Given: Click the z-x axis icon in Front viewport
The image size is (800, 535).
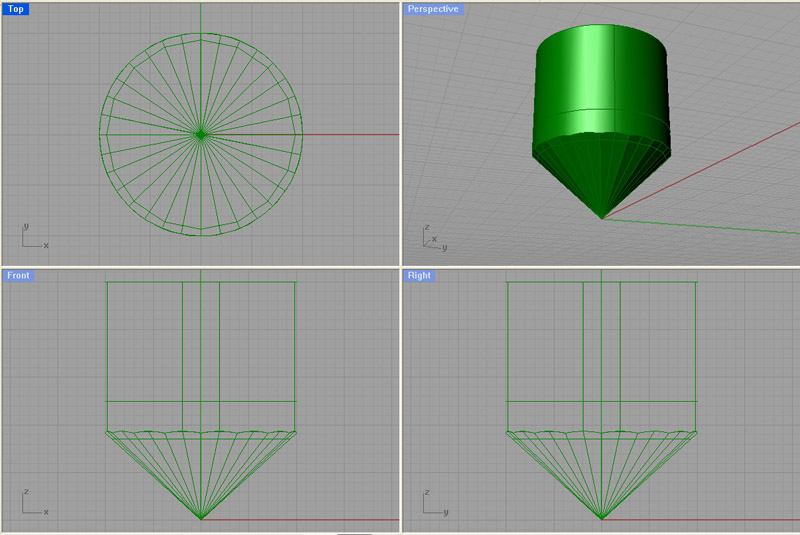Looking at the screenshot, I should click(35, 502).
